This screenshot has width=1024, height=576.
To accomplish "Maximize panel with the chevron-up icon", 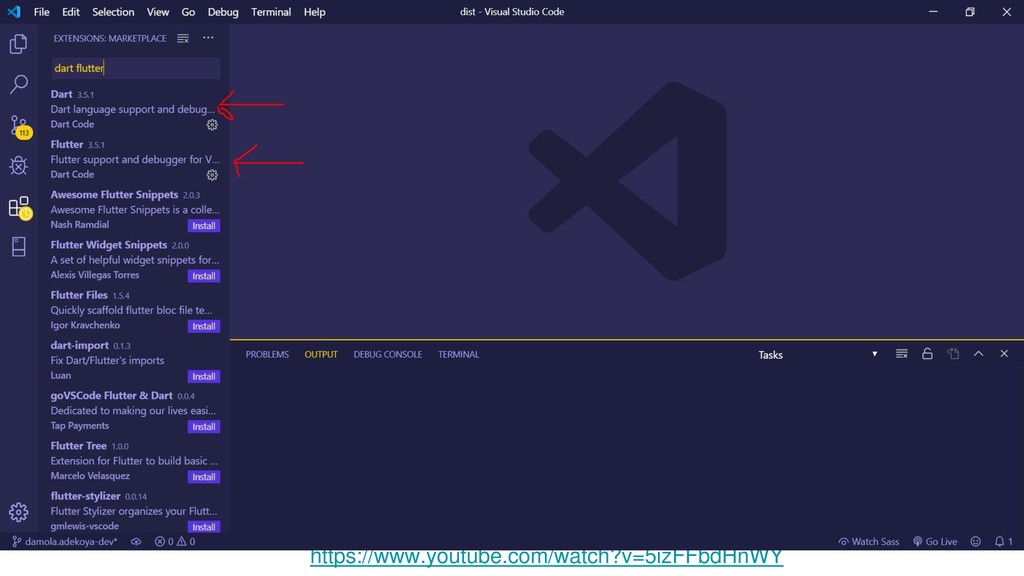I will (x=978, y=354).
